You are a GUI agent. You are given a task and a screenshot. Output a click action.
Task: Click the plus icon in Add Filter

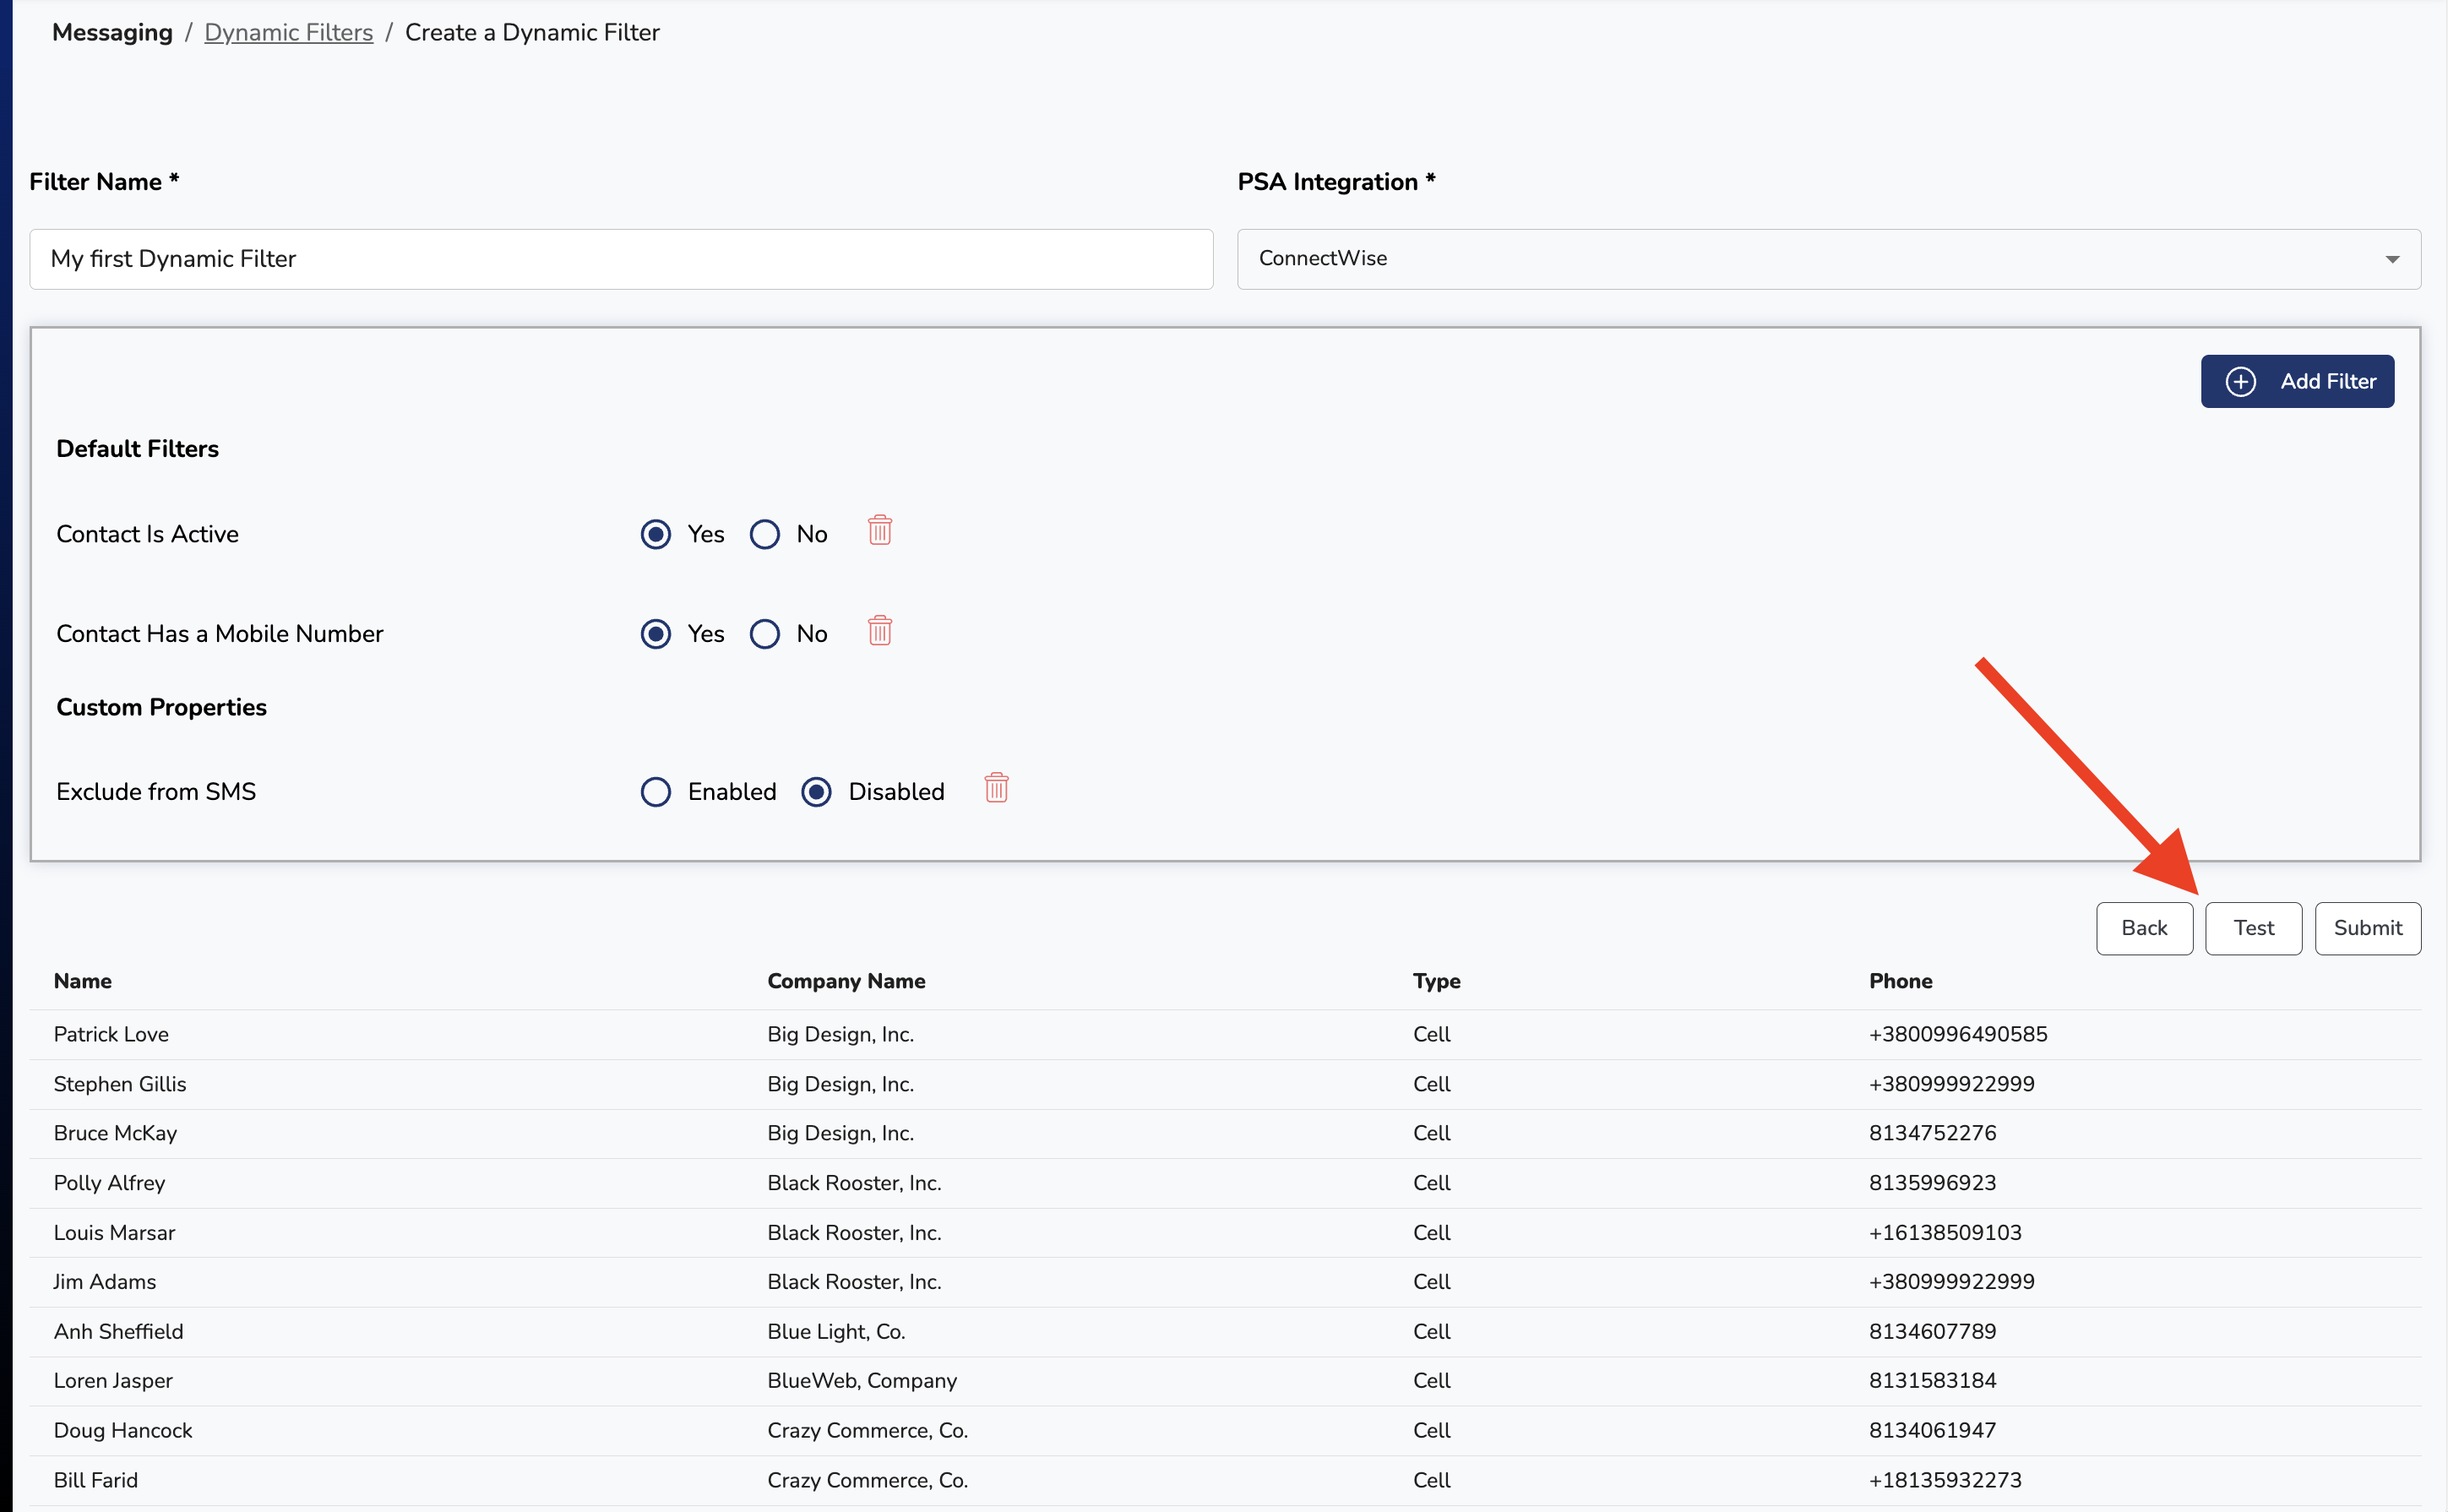click(2240, 381)
